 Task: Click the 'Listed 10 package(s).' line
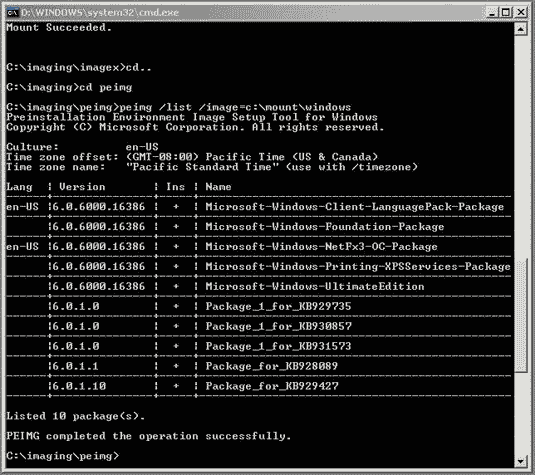pos(75,416)
